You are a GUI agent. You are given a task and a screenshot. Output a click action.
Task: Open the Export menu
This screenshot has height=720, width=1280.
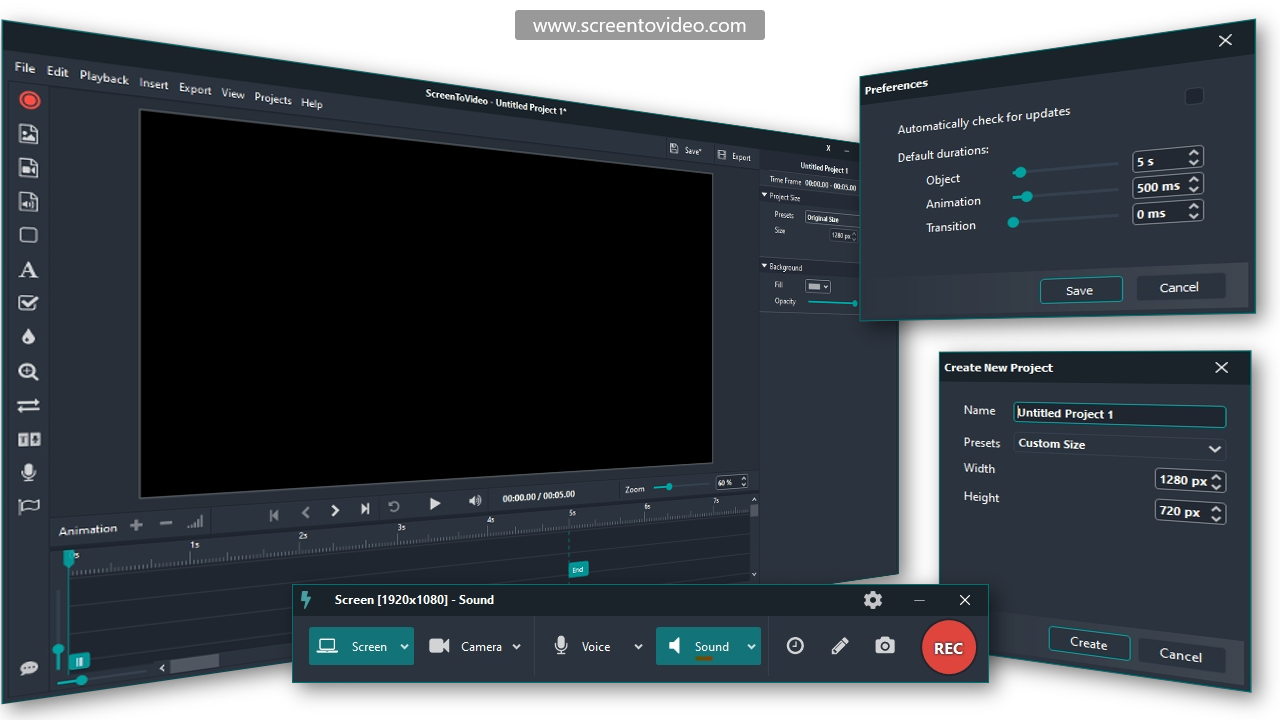pos(195,89)
